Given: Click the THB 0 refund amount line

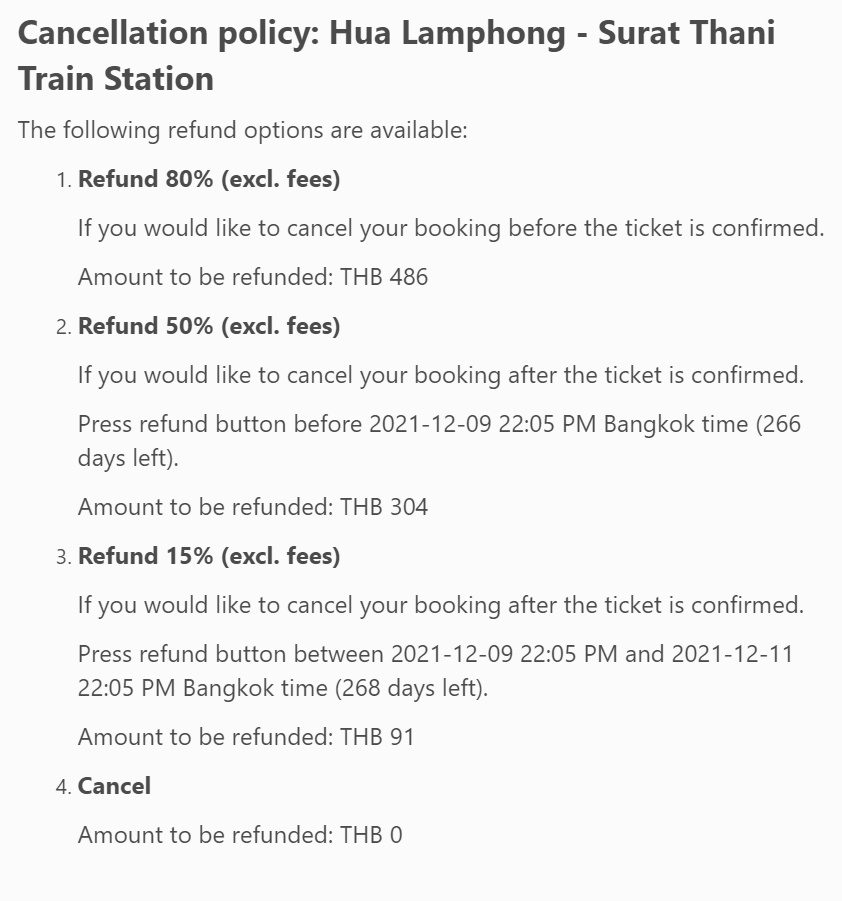Looking at the screenshot, I should 240,835.
